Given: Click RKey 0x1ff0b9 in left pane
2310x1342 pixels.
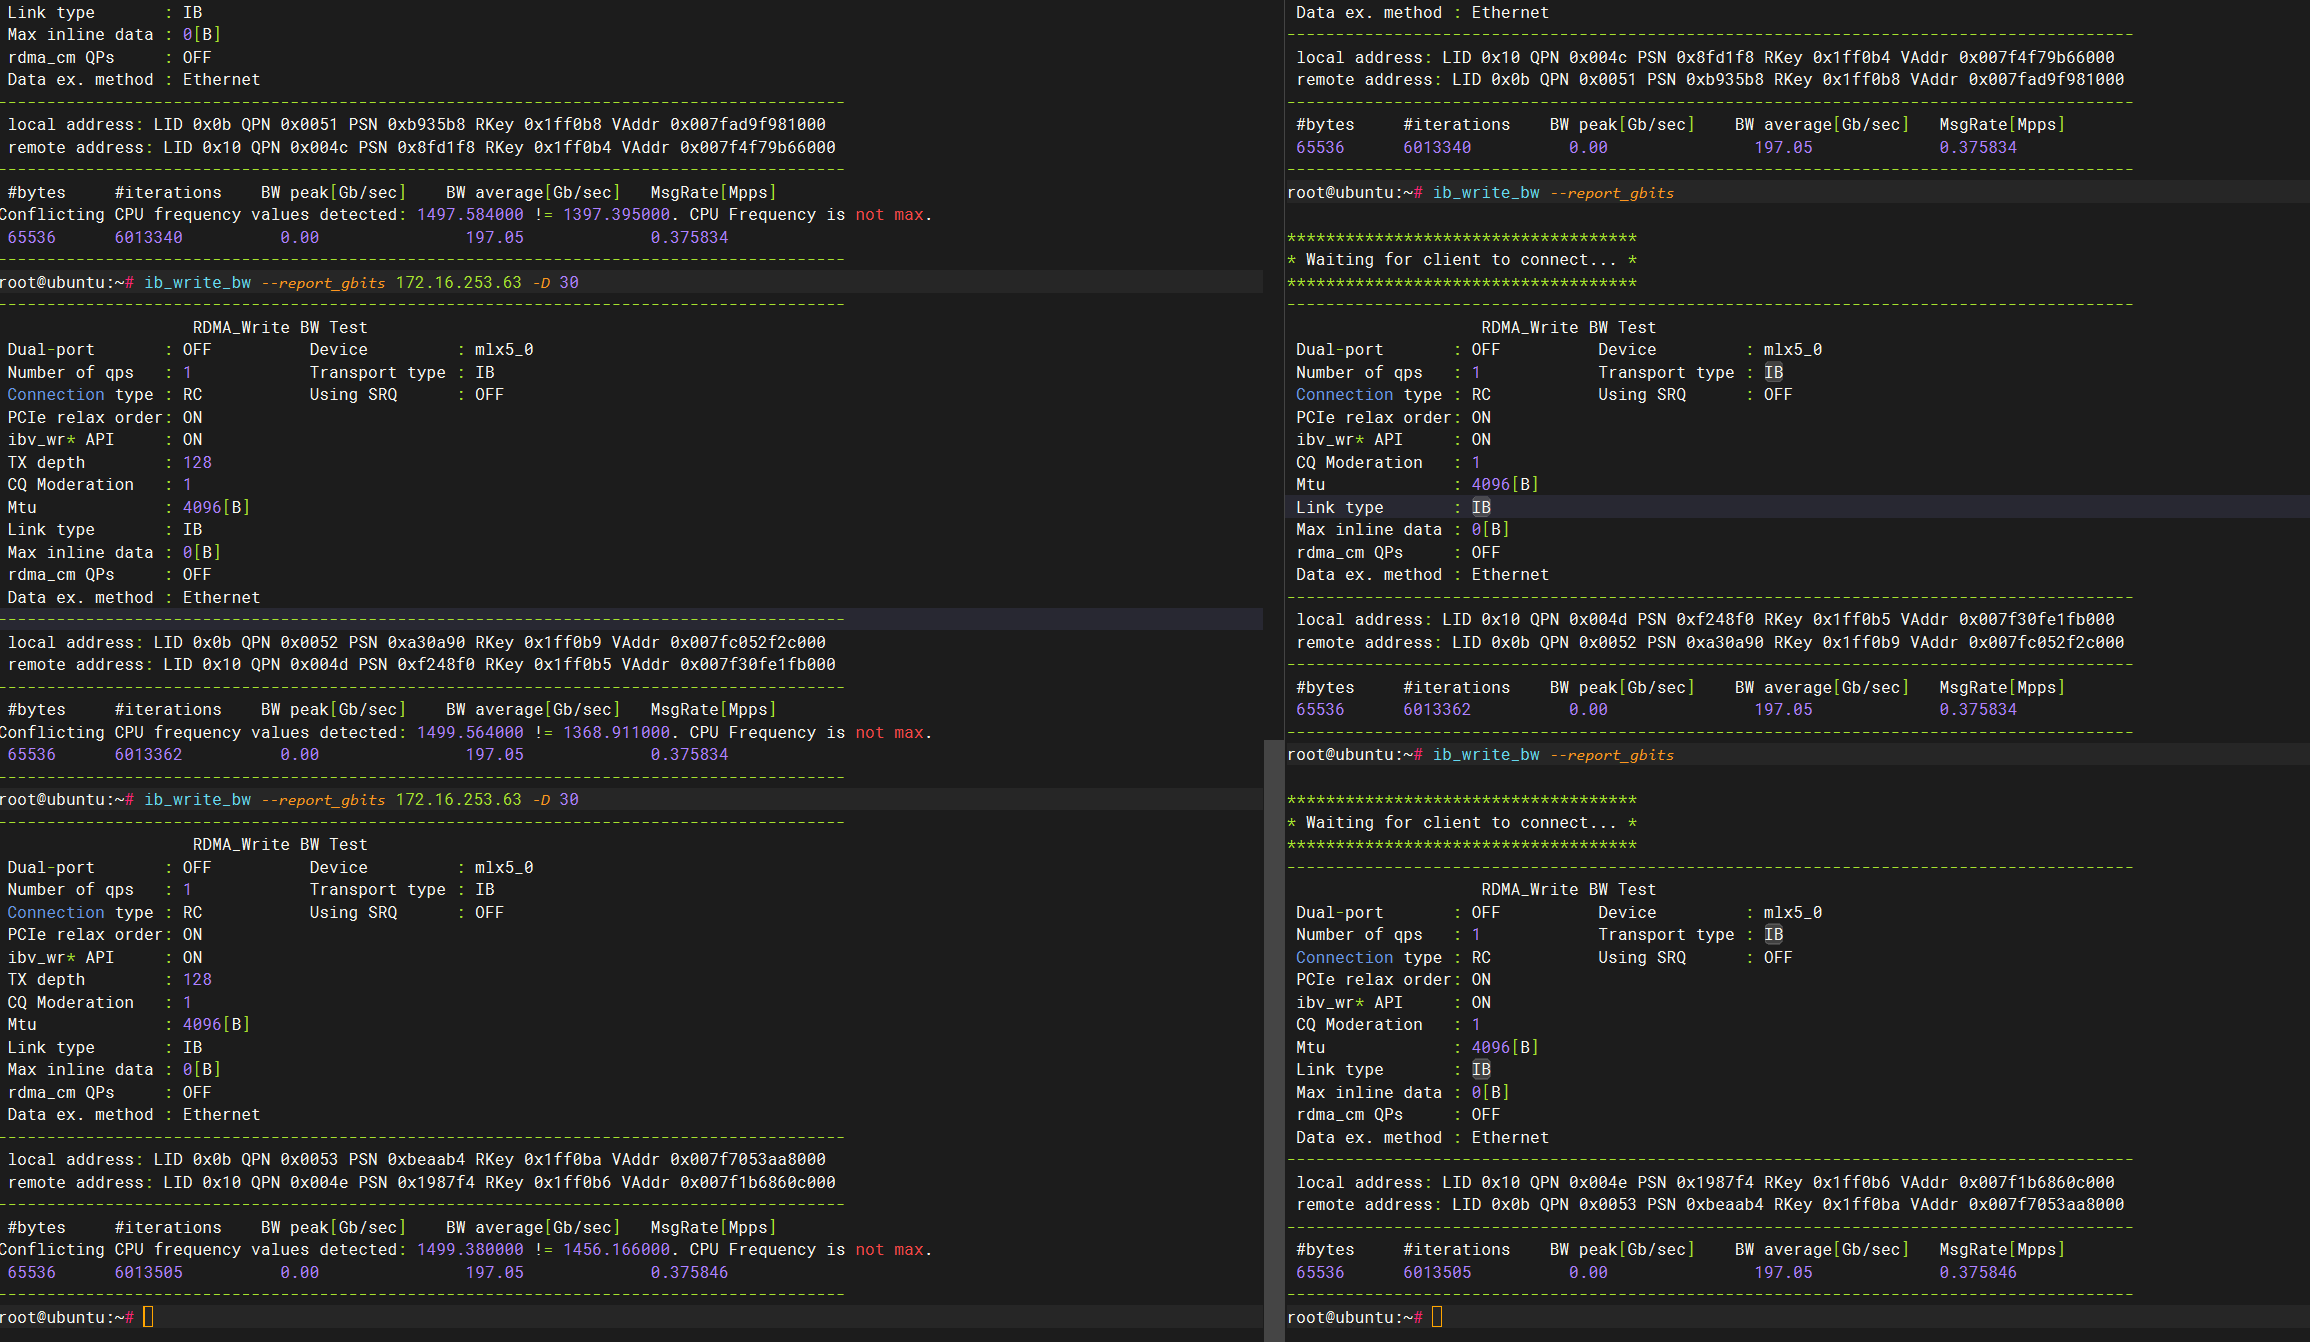Looking at the screenshot, I should 563,643.
